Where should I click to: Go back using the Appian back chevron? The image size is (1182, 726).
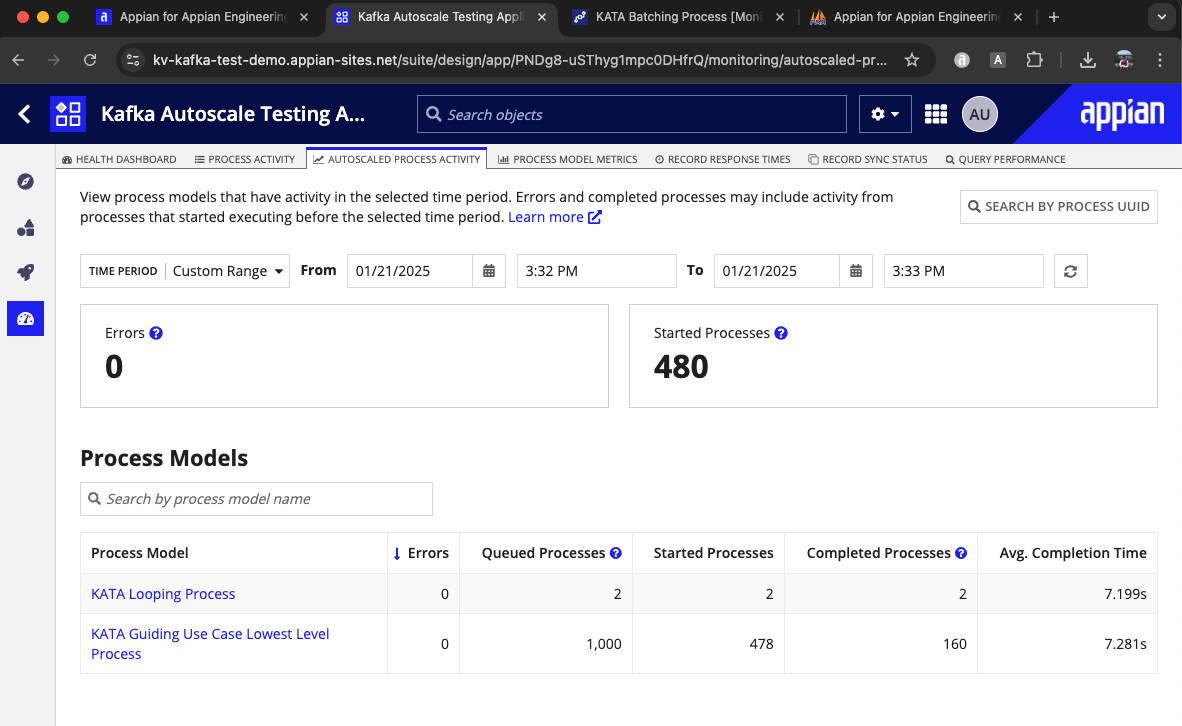point(24,114)
